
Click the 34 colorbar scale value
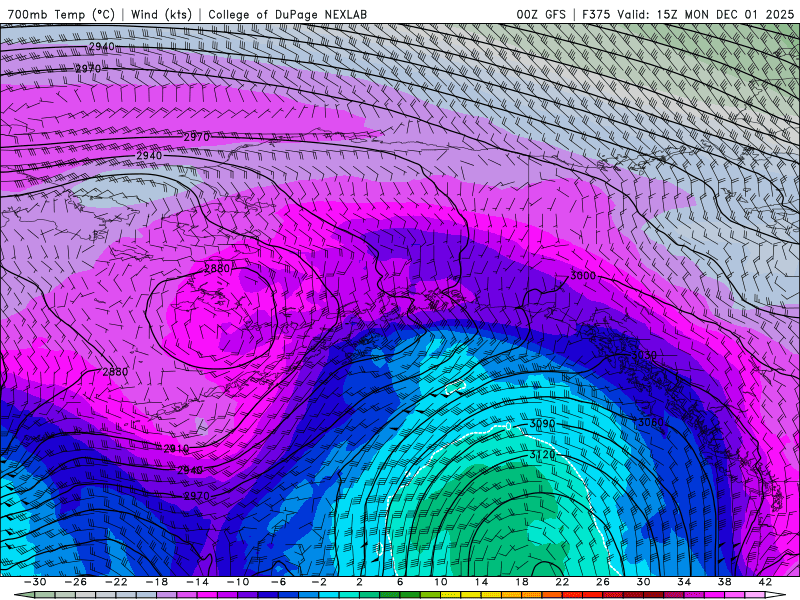684,582
